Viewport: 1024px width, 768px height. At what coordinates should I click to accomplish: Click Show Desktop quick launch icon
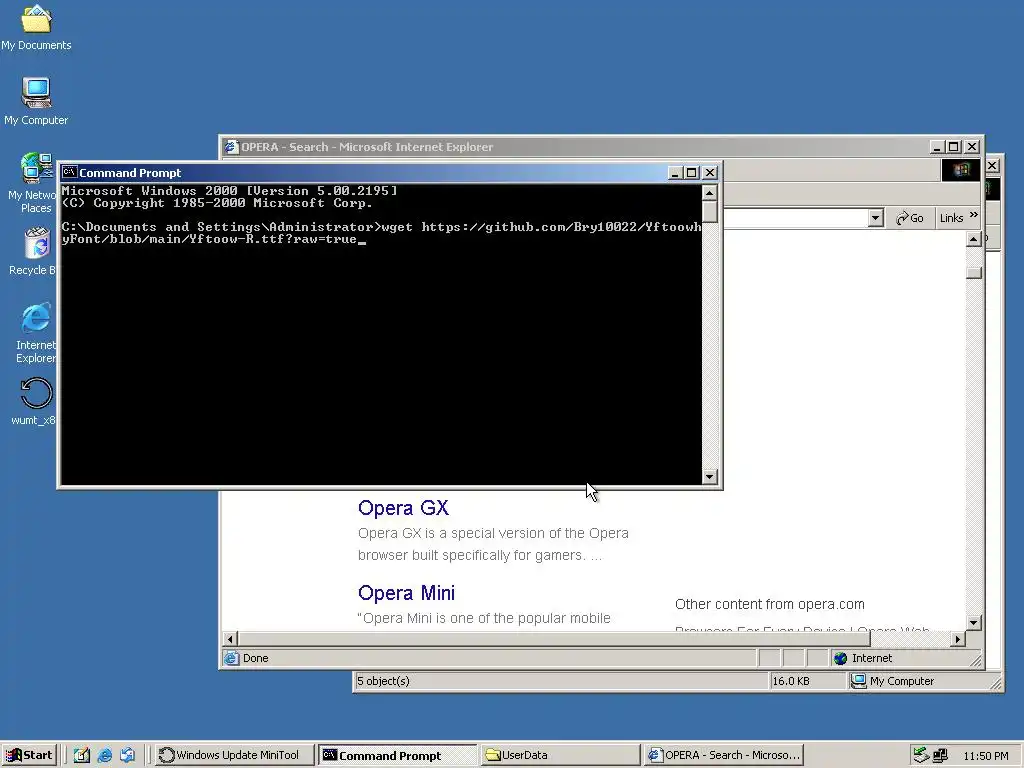[x=82, y=755]
